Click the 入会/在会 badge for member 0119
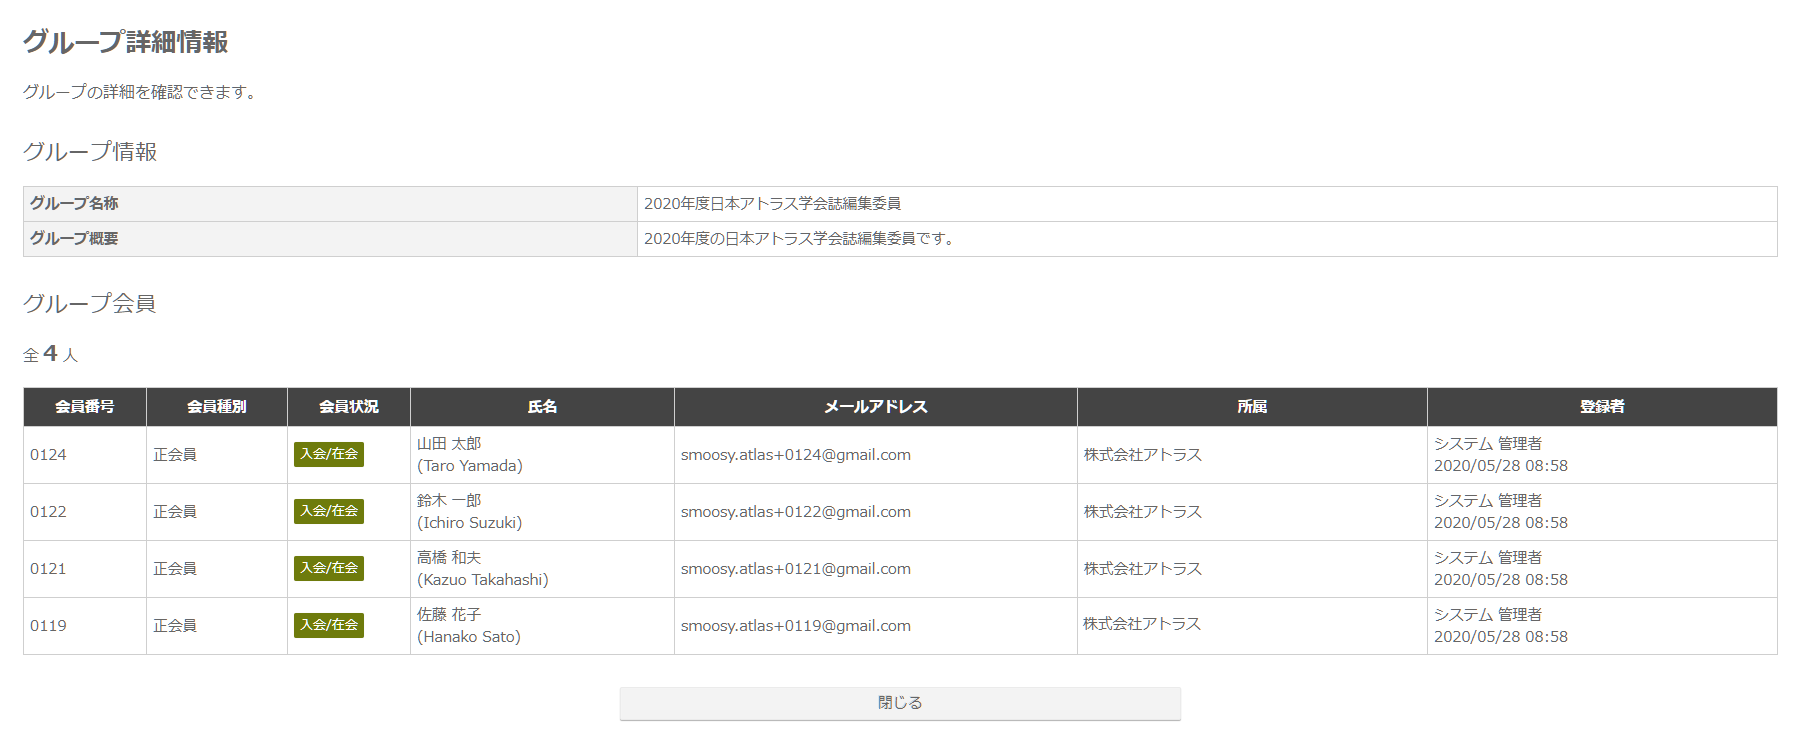This screenshot has height=747, width=1800. [329, 625]
